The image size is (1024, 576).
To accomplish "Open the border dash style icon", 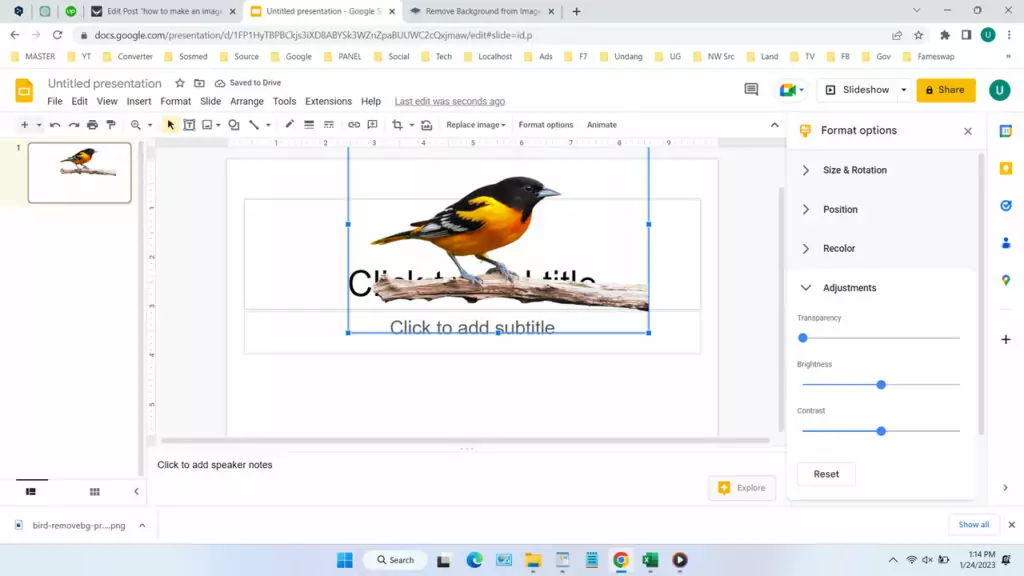I will (x=328, y=125).
